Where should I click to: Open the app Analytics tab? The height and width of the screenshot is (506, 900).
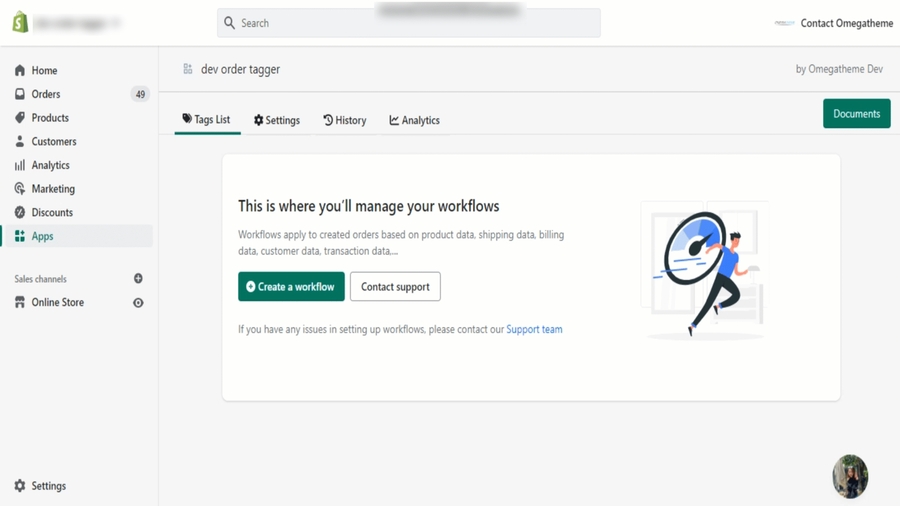tap(414, 120)
